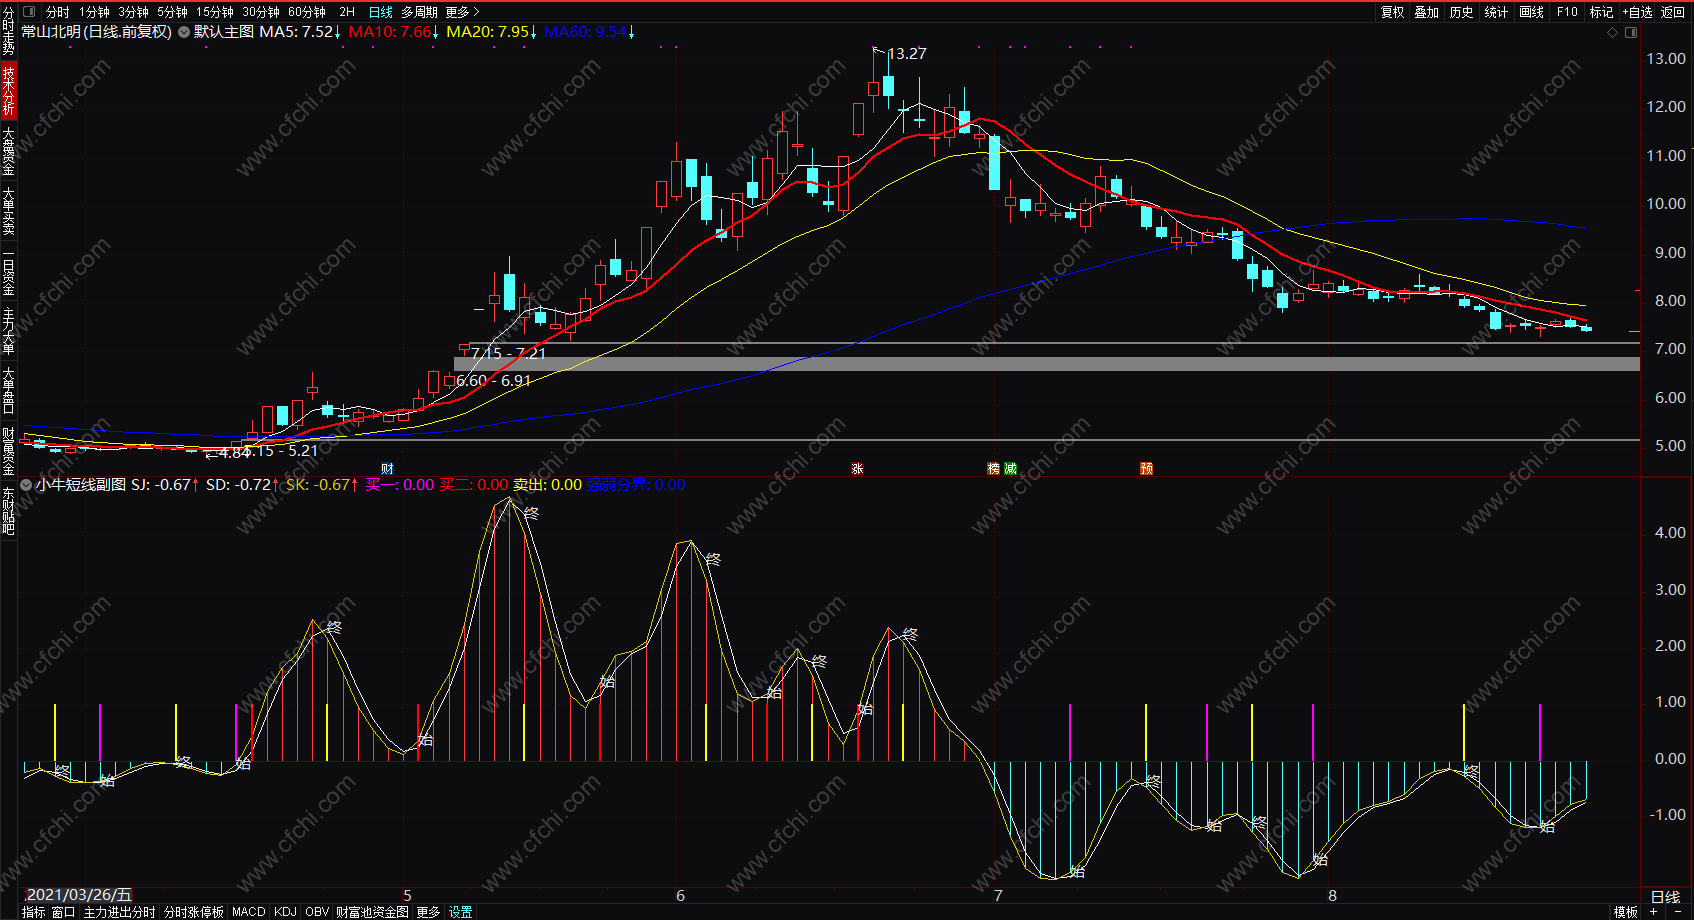Click MA5: 7.52 label
Screen dimensions: 1694x920
click(300, 32)
